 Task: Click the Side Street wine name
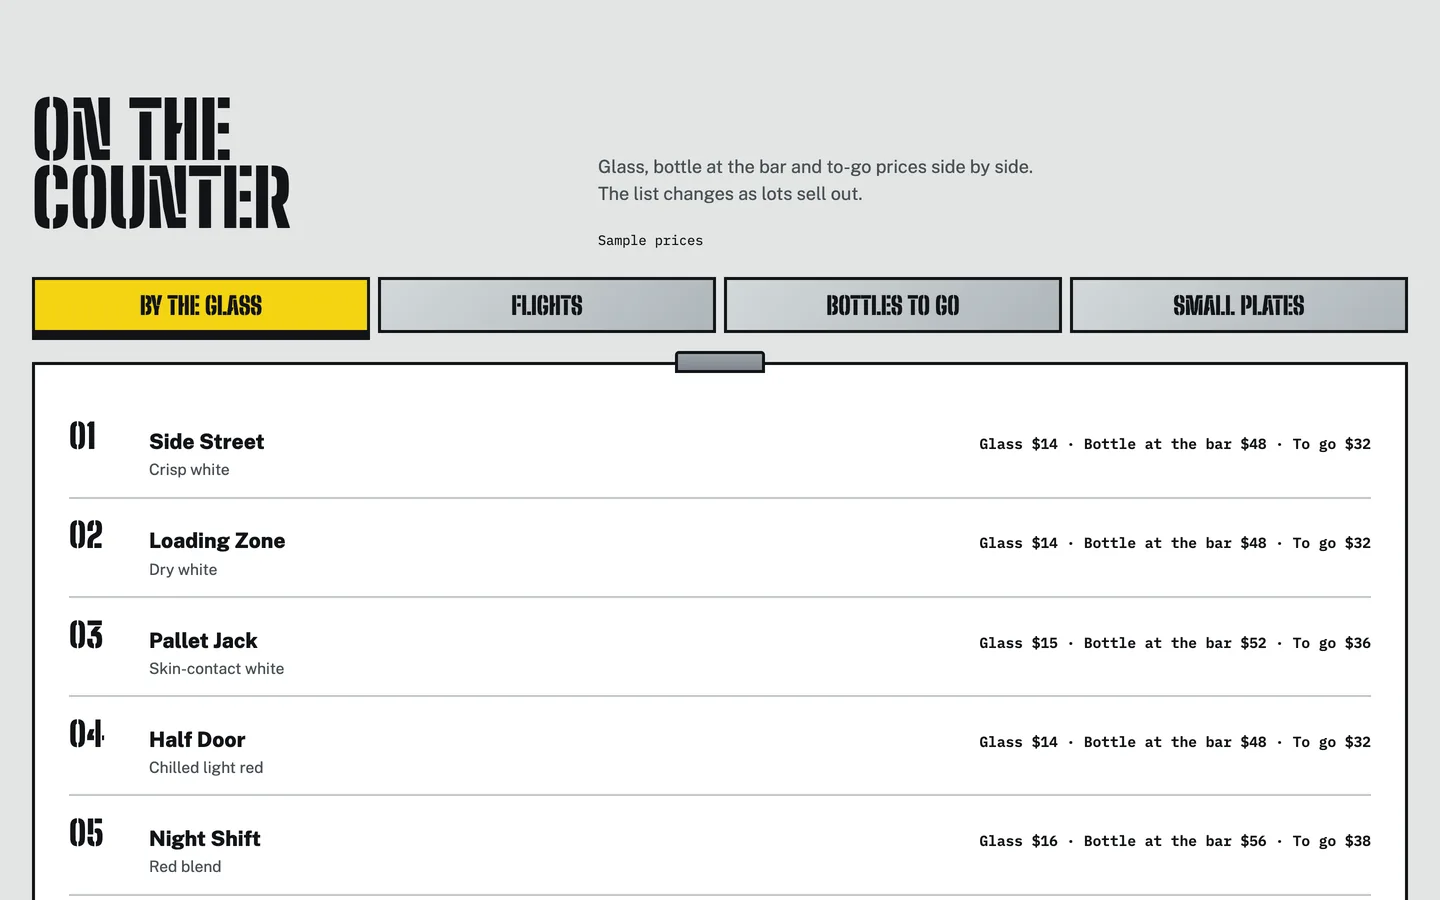[207, 442]
